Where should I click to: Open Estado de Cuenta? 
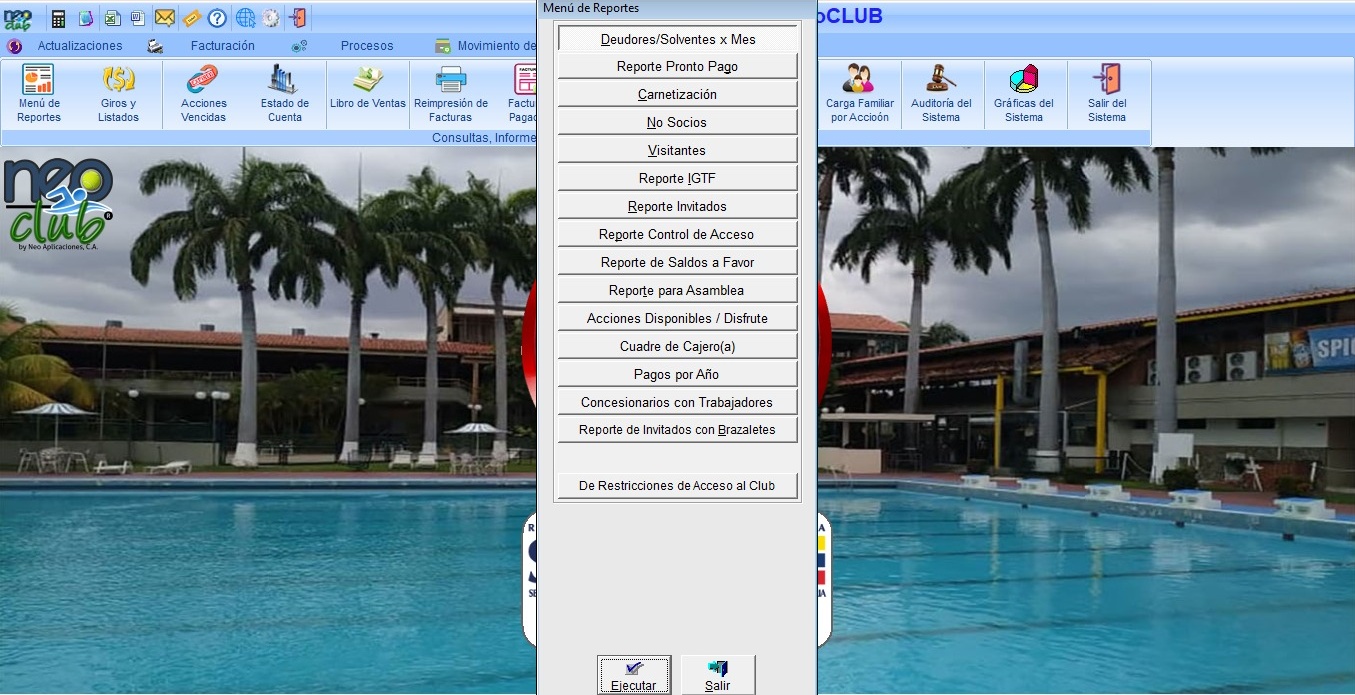285,94
